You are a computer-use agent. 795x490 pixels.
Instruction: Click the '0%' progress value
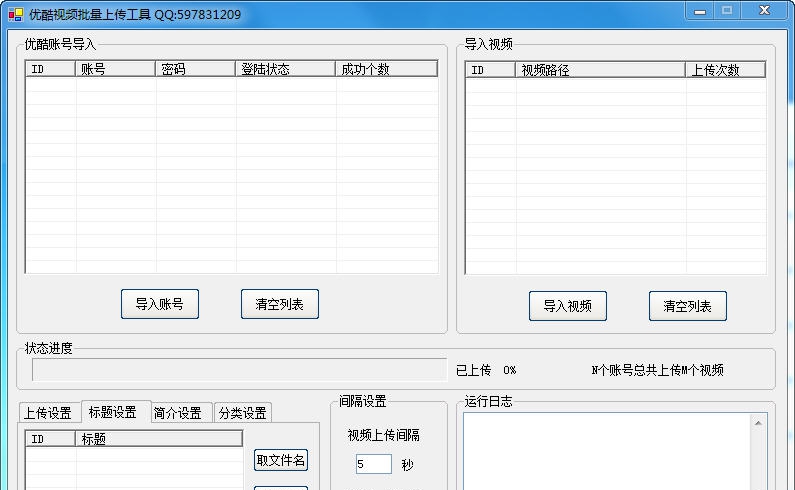tap(510, 370)
